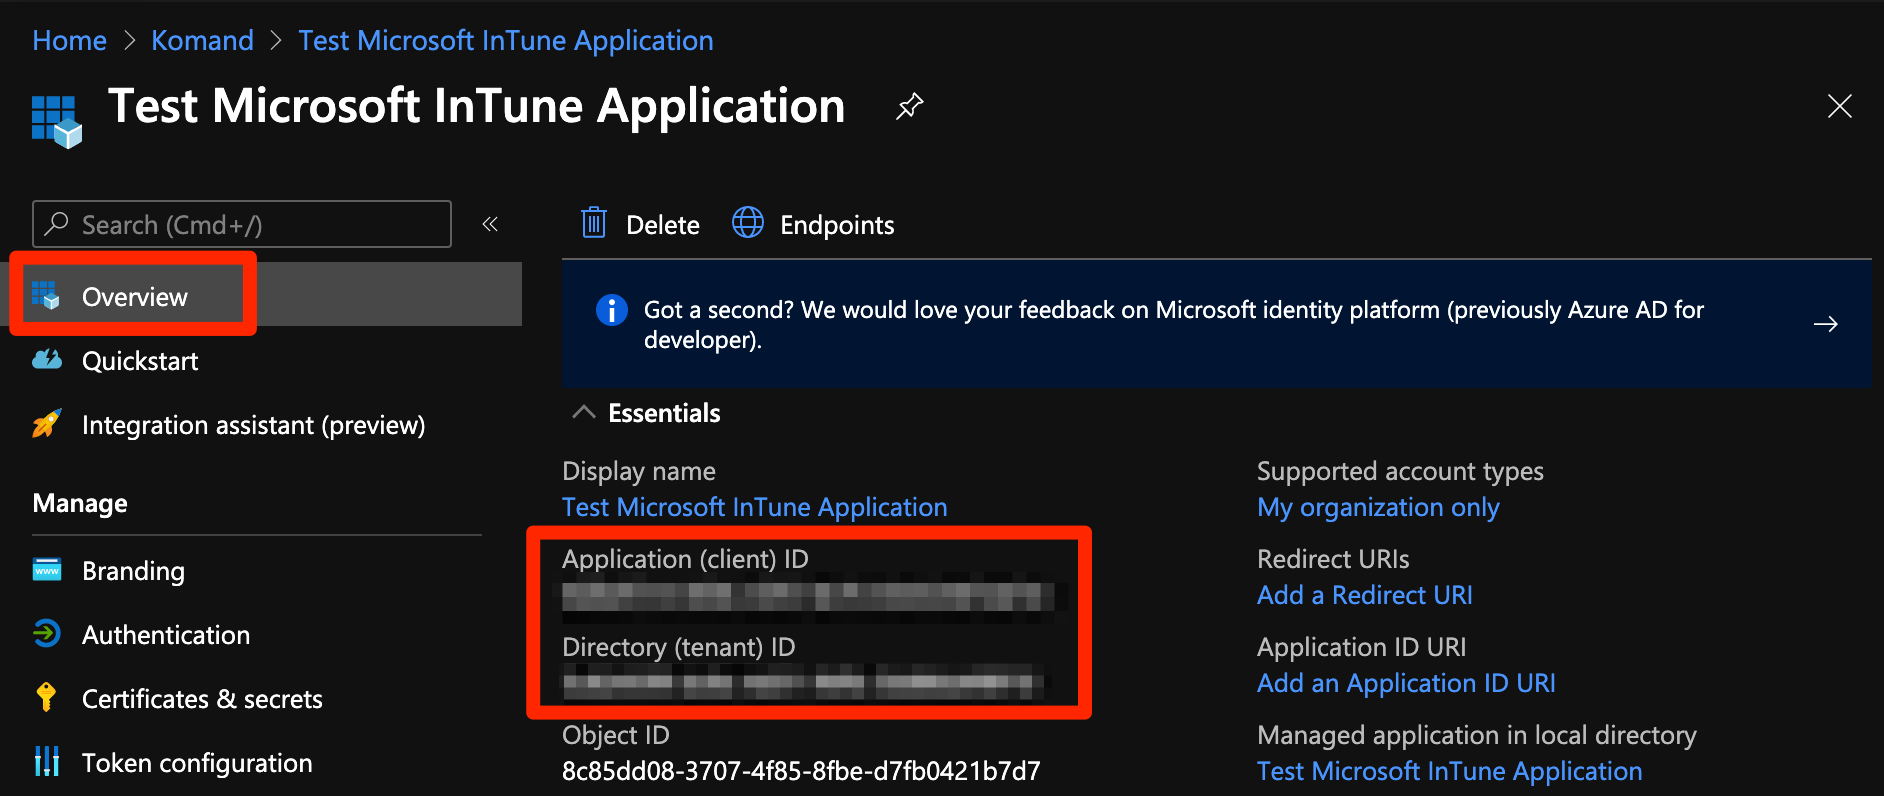The image size is (1884, 796).
Task: Click the Integration assistant rocket icon
Action: [x=47, y=424]
